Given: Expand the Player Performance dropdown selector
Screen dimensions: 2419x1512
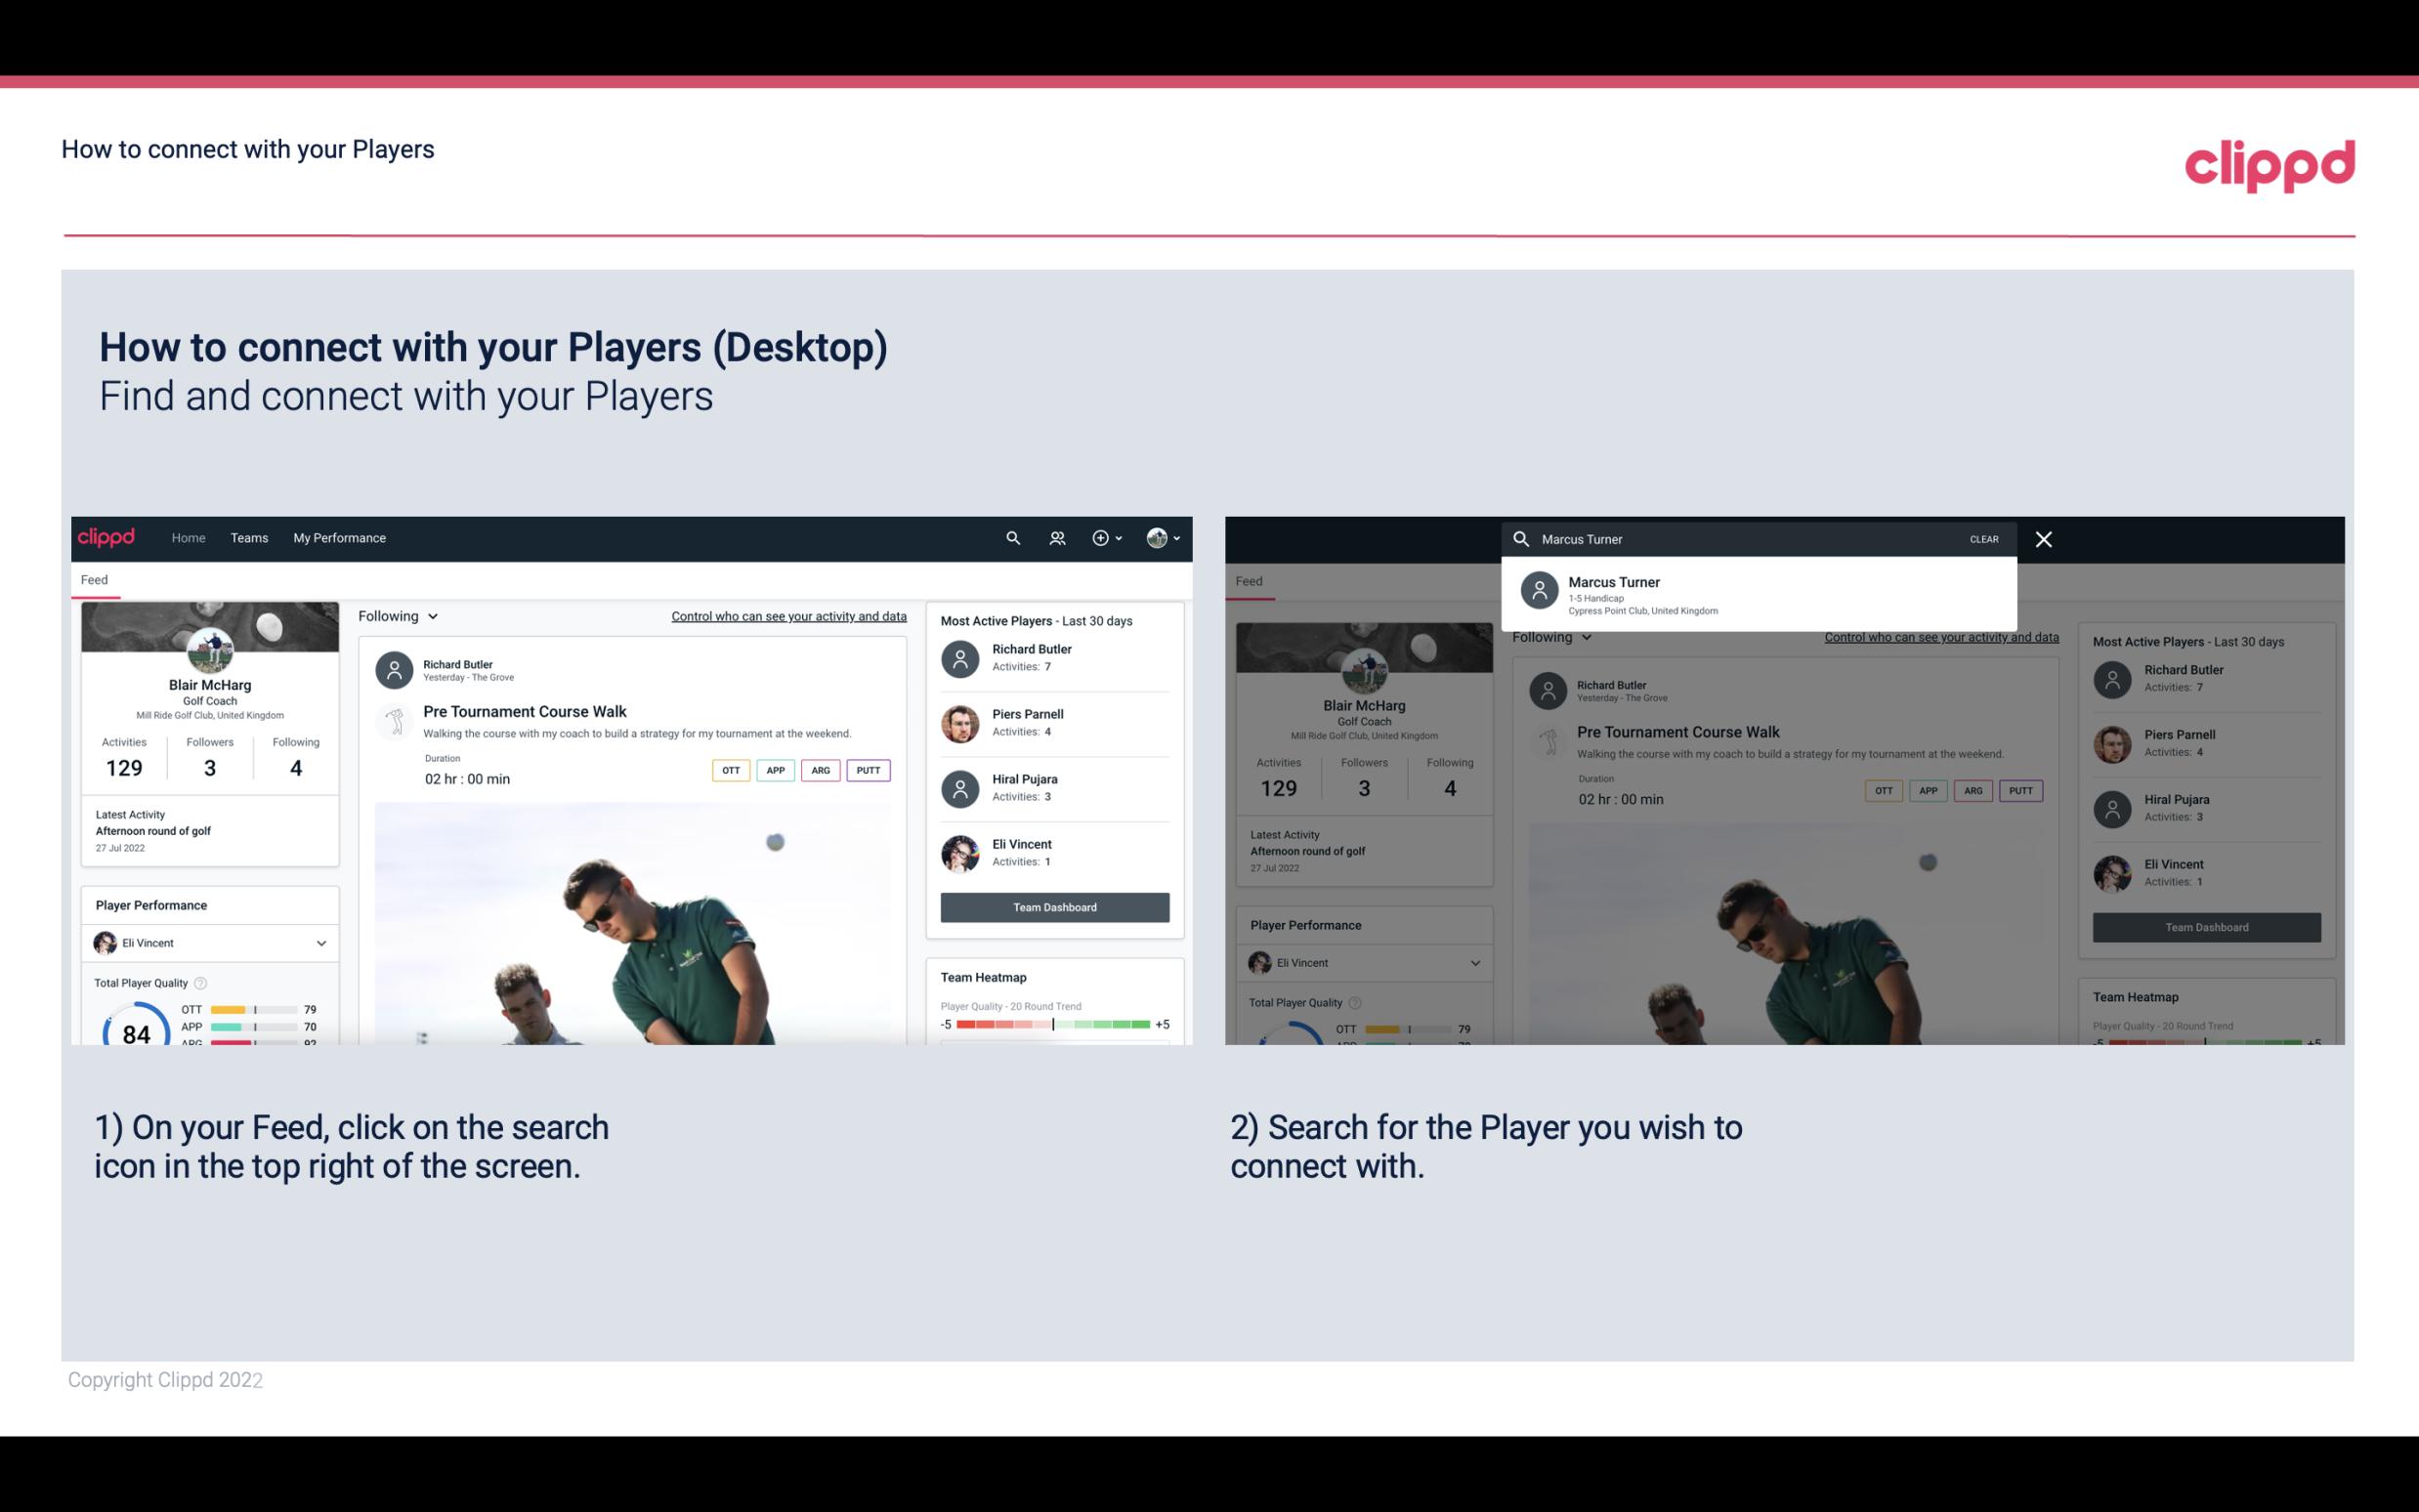Looking at the screenshot, I should [x=318, y=941].
